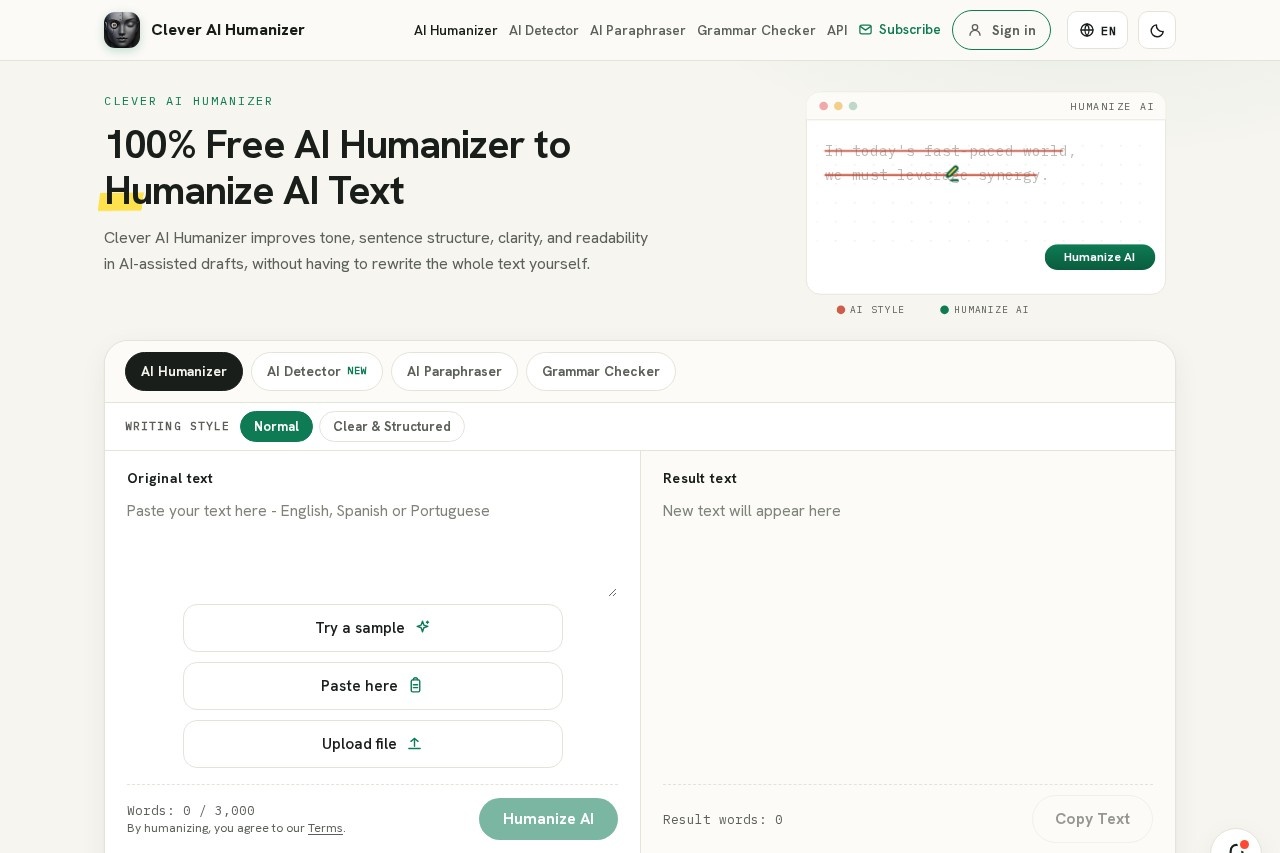Click Humanize AI in the demo preview card

pos(1100,257)
